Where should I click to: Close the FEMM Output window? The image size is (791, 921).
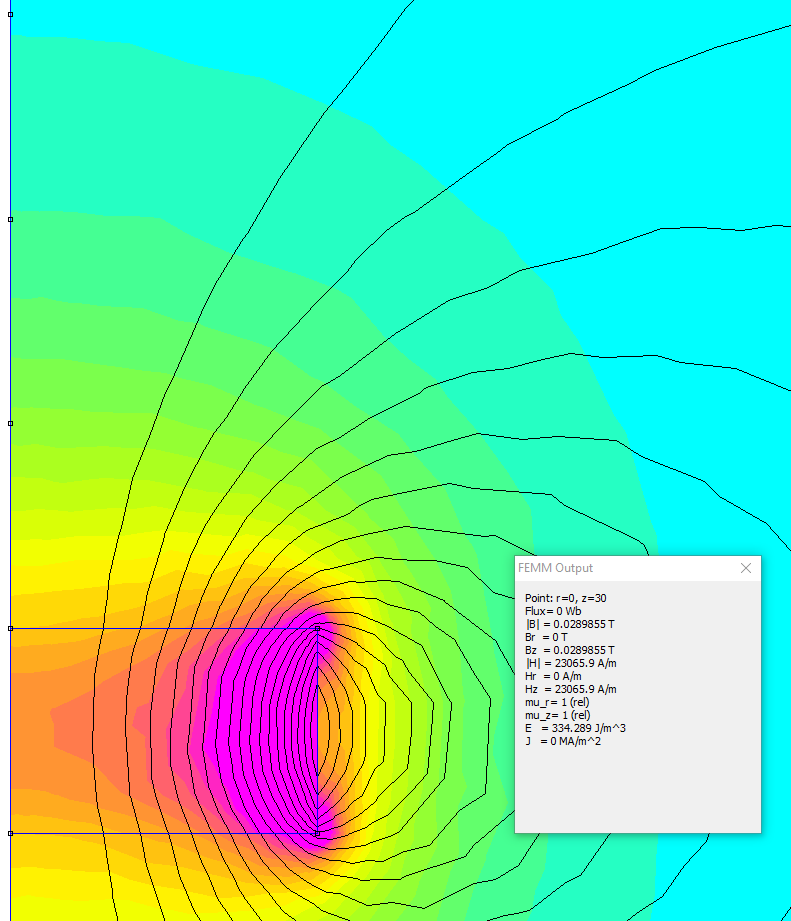coord(746,568)
